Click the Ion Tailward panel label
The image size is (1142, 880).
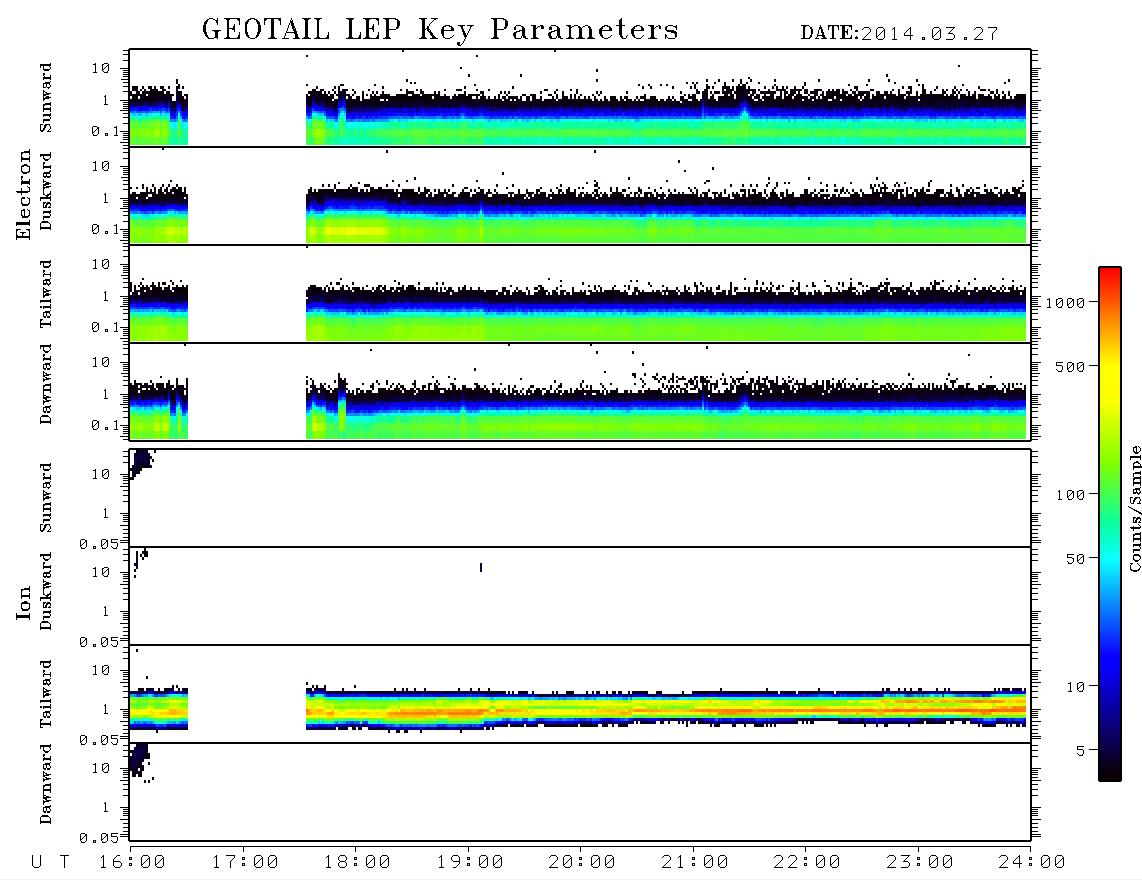point(46,694)
